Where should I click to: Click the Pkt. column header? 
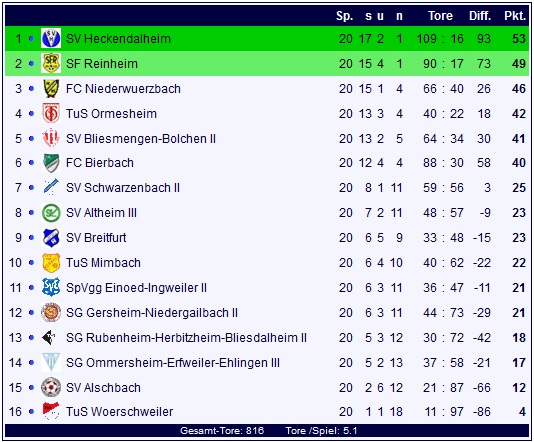[x=515, y=16]
